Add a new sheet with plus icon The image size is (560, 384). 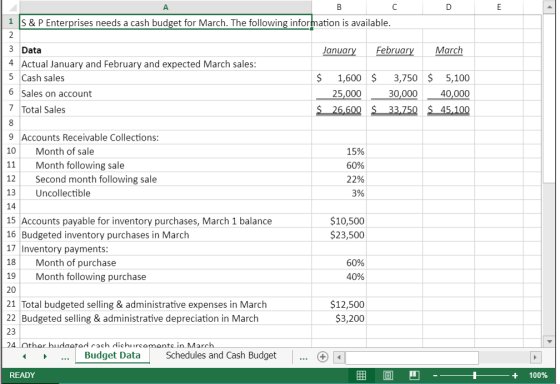pyautogui.click(x=322, y=356)
